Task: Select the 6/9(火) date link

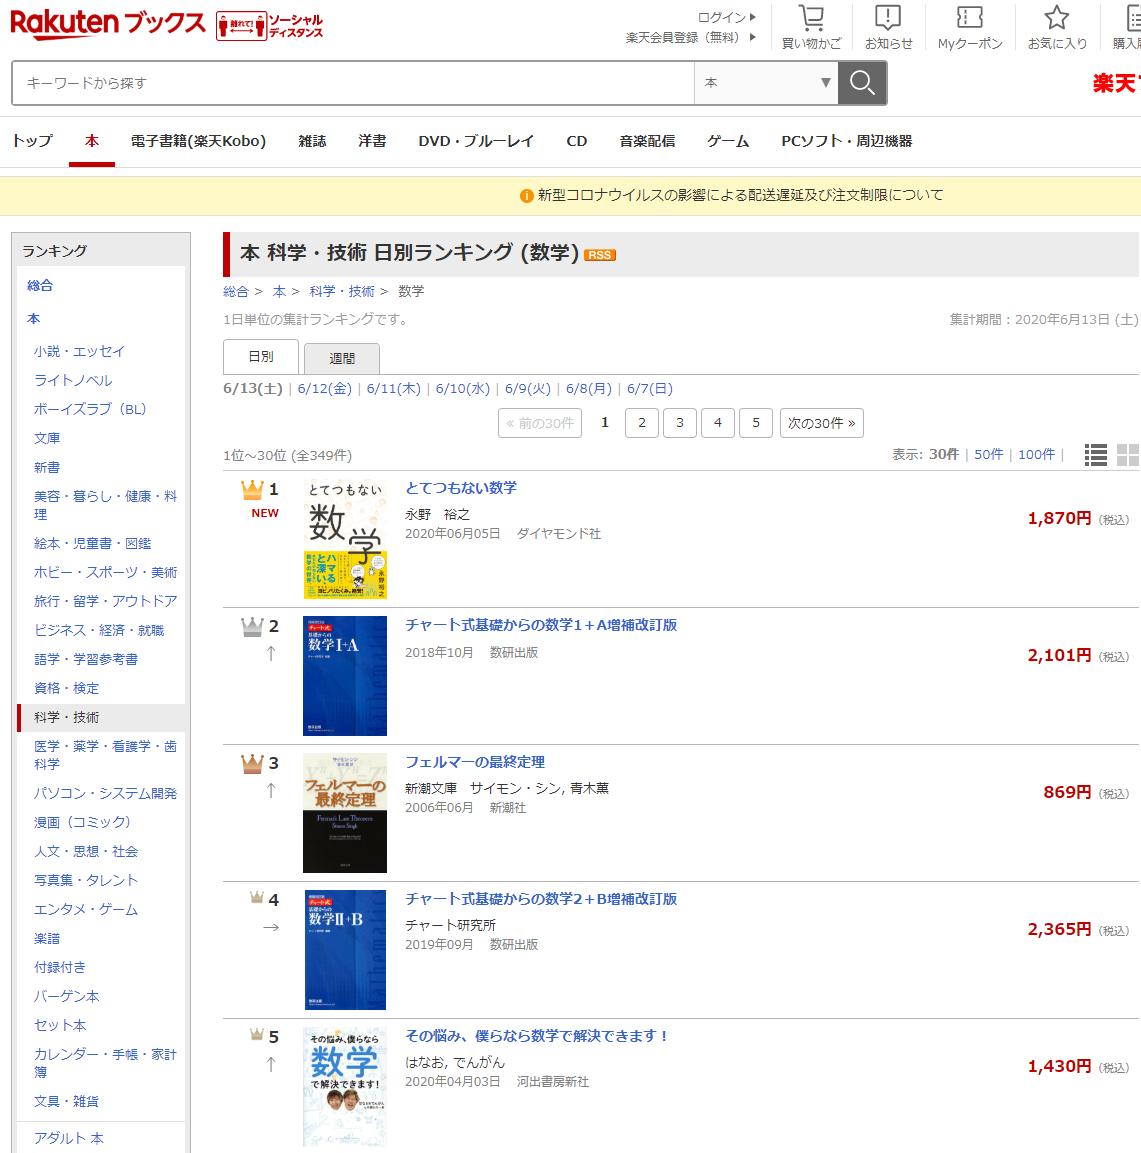Action: point(528,389)
